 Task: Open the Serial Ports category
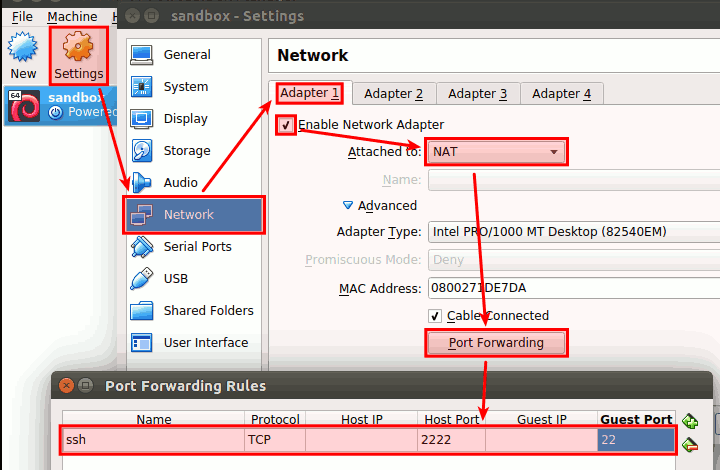(x=193, y=247)
